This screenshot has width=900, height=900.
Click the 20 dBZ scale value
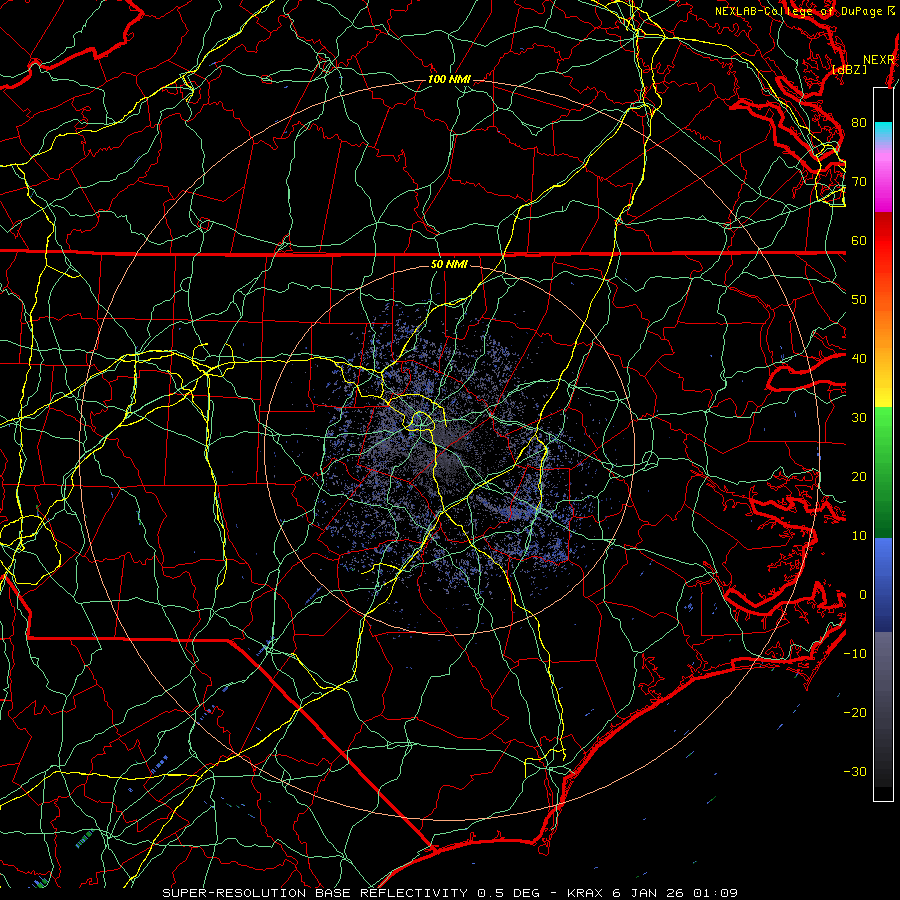(x=859, y=476)
